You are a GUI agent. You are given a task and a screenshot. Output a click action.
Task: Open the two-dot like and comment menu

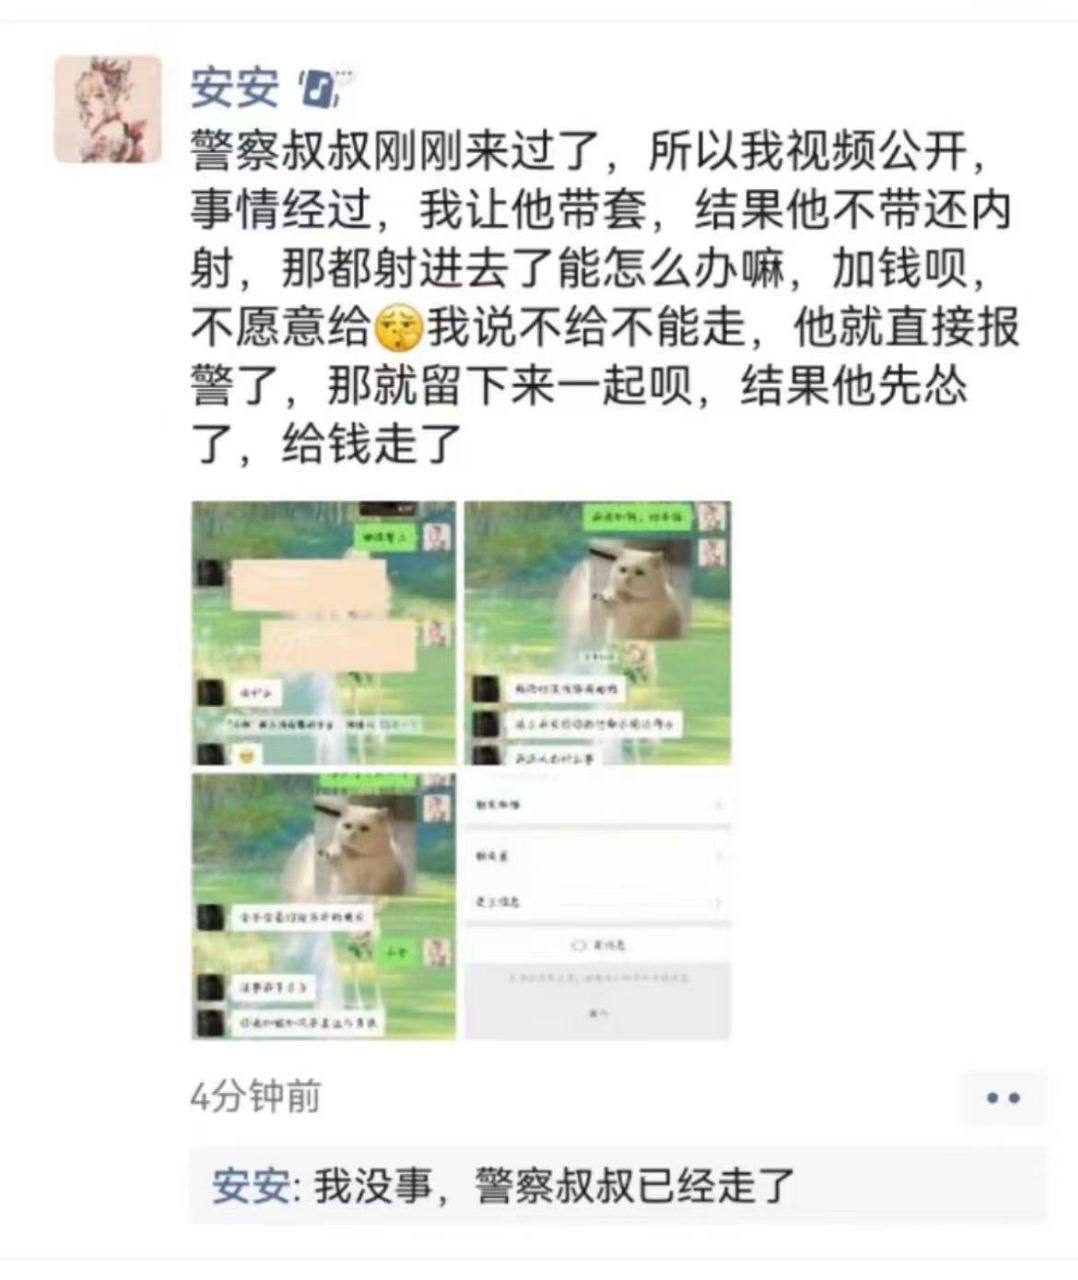(x=1003, y=1098)
